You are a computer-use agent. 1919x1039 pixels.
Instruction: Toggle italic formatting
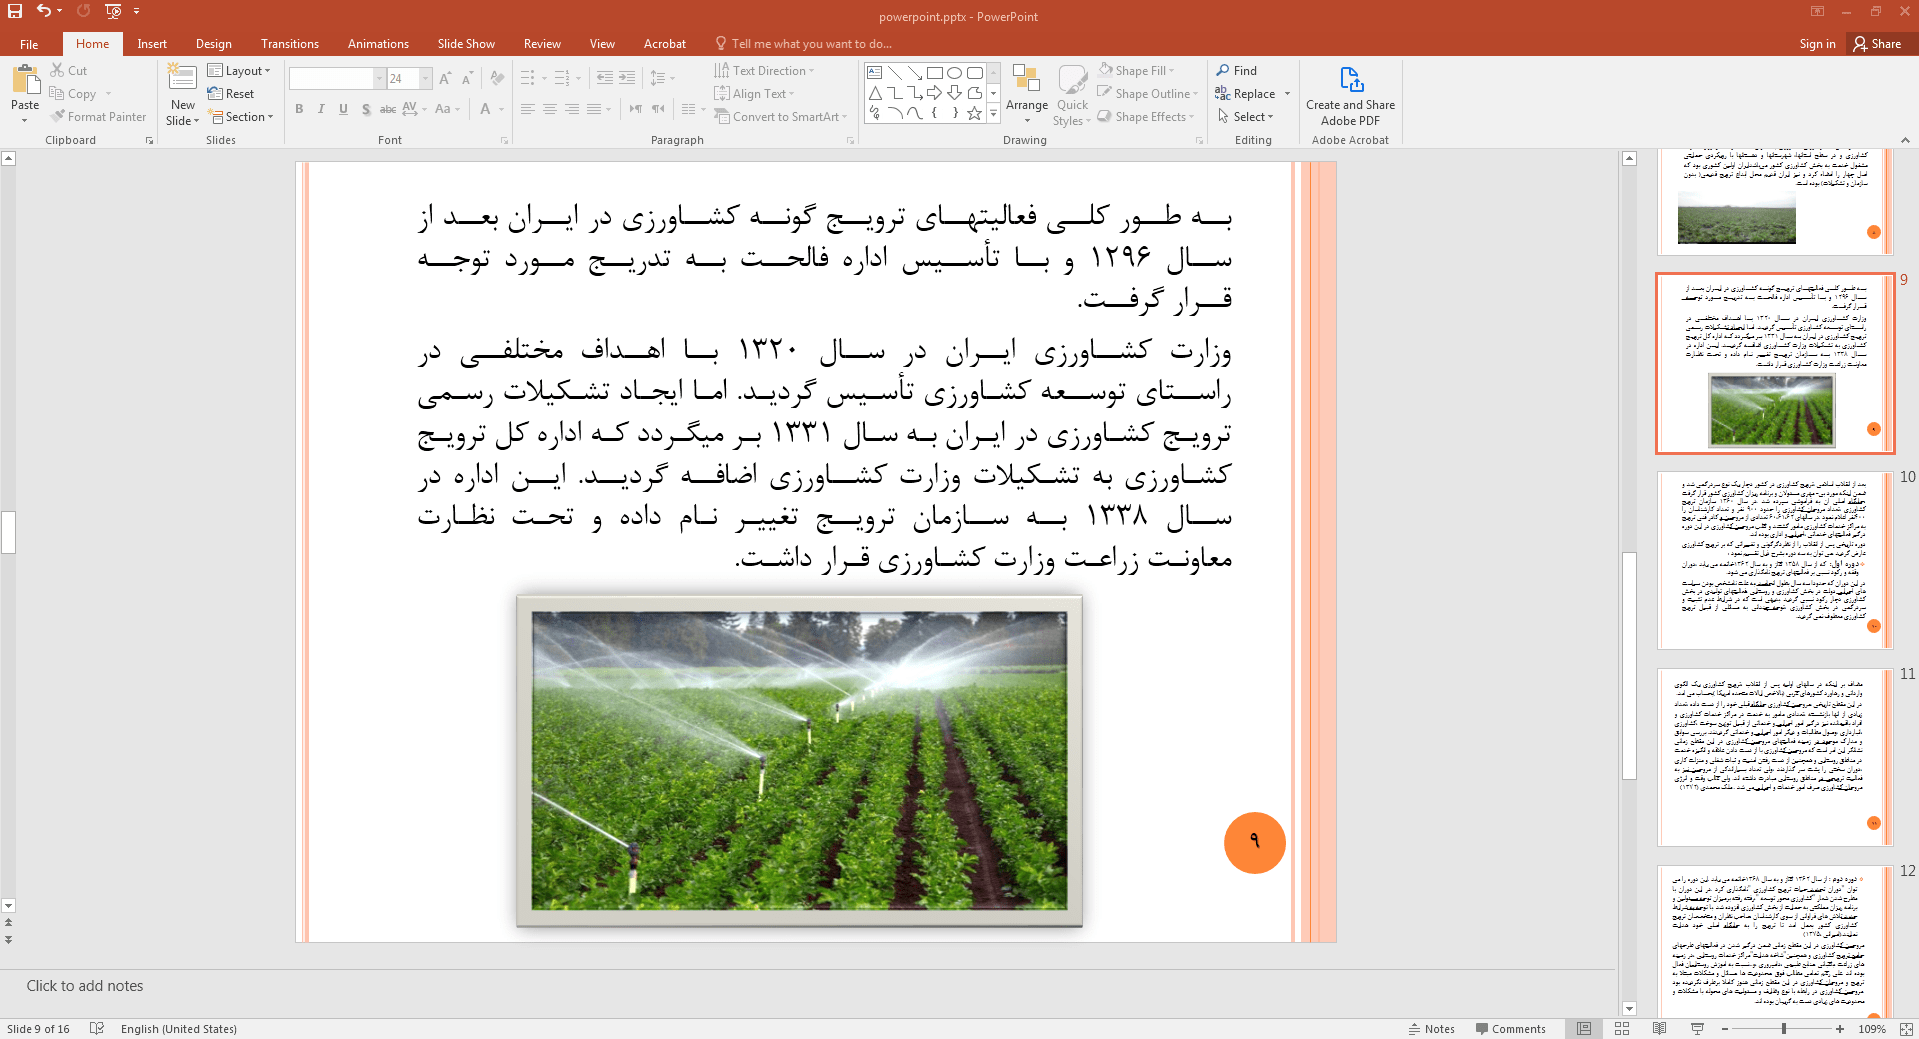pos(321,109)
